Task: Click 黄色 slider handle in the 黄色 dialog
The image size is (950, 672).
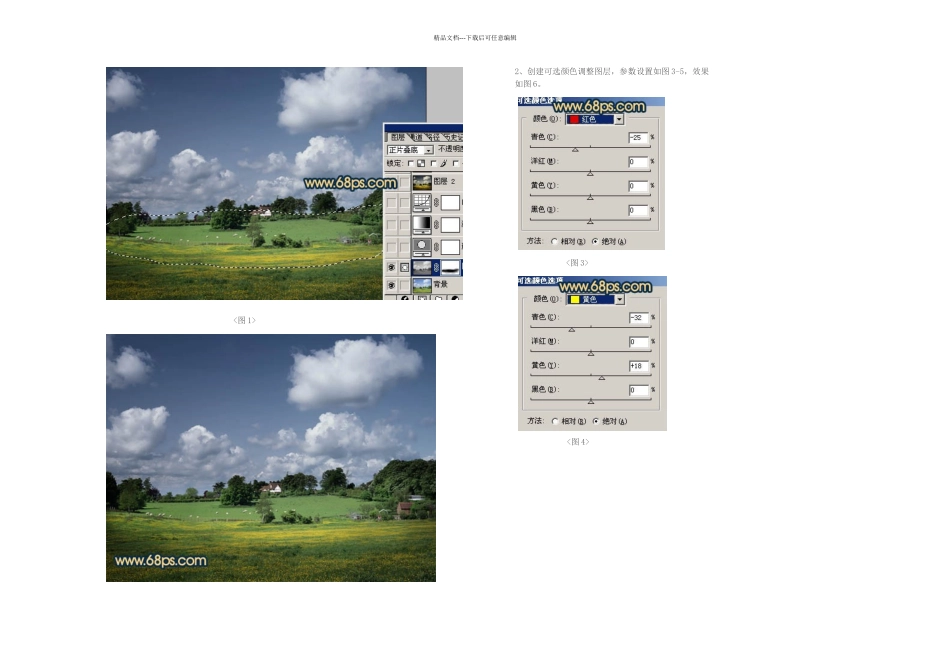Action: [x=602, y=378]
